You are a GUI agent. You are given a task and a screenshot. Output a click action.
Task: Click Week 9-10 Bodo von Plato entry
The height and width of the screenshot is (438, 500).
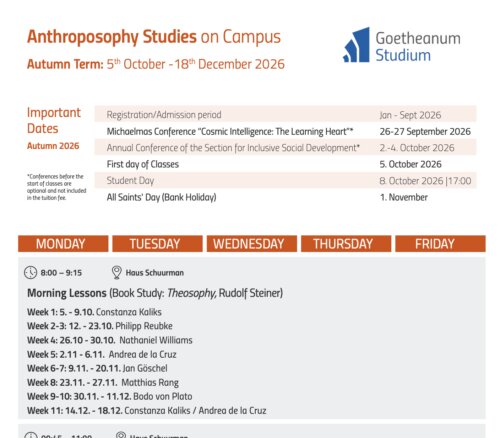tap(110, 396)
